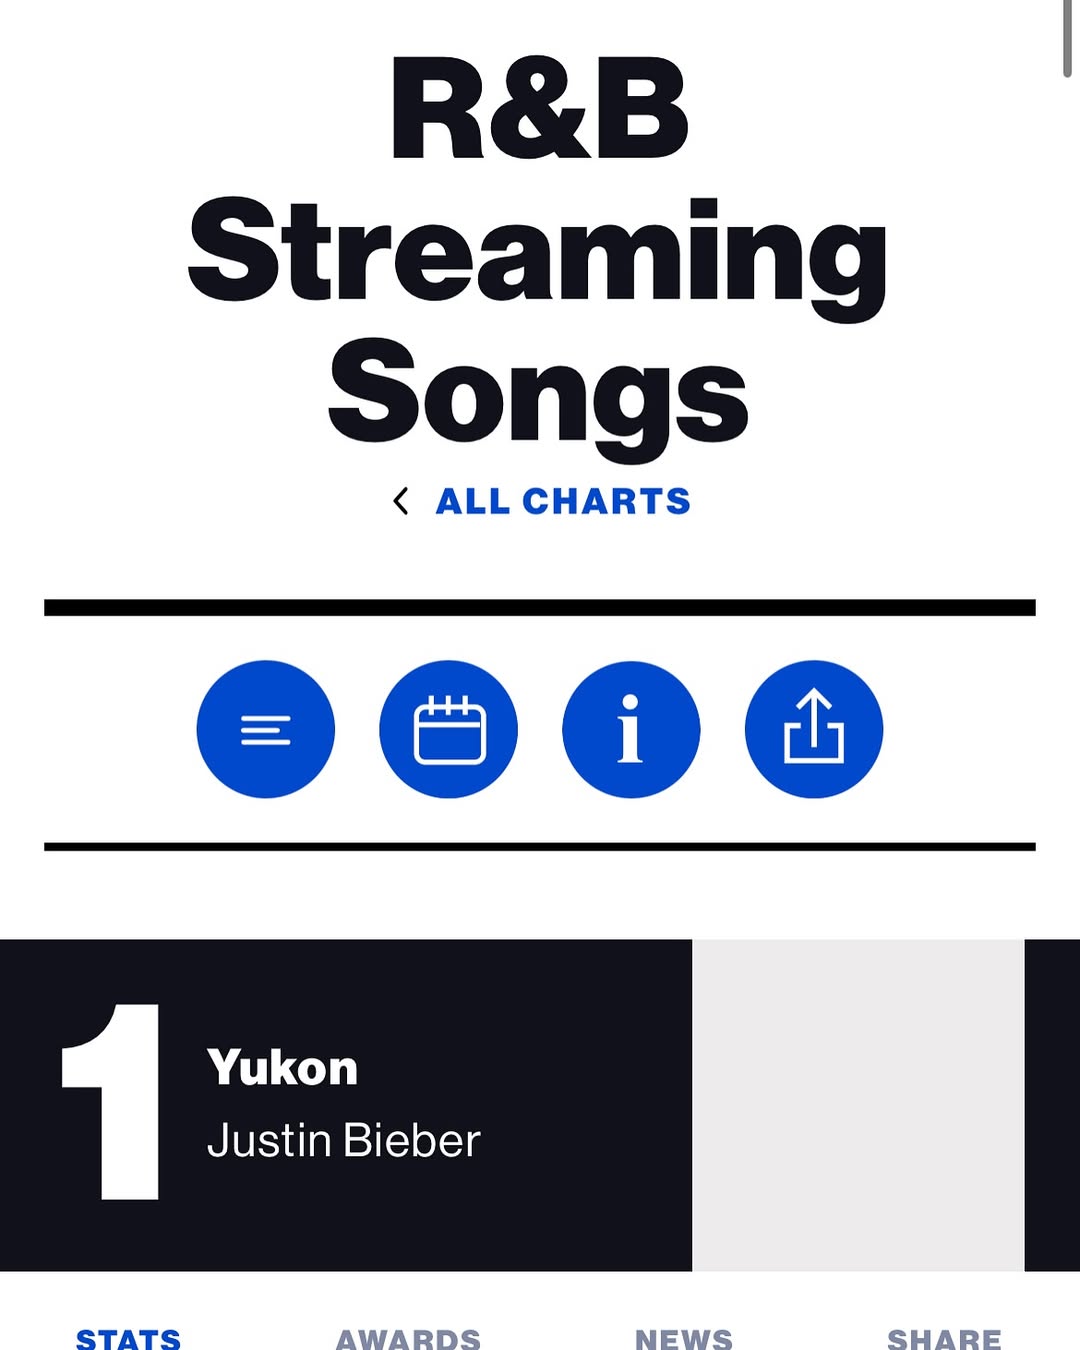Tap the share upload arrow icon
Image resolution: width=1080 pixels, height=1350 pixels.
point(814,729)
